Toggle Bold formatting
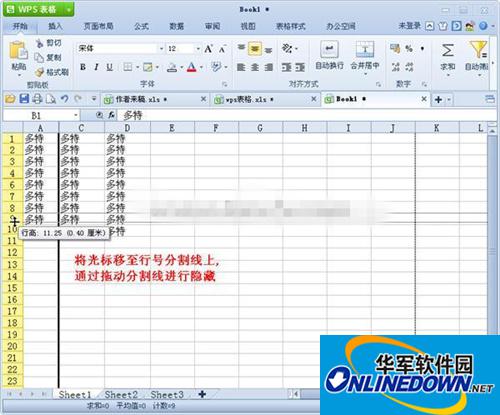 pyautogui.click(x=83, y=67)
